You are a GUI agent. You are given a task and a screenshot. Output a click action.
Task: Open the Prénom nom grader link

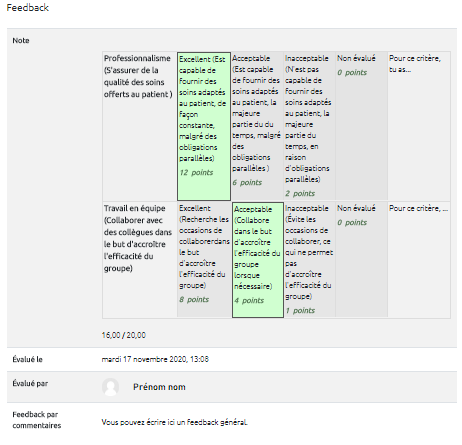(159, 387)
